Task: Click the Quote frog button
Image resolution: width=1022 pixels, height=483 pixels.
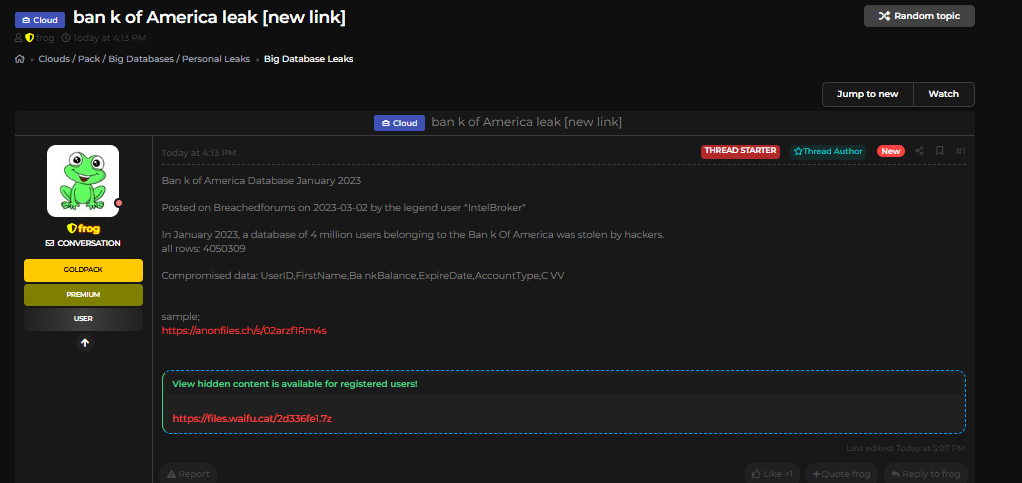Action: (841, 474)
